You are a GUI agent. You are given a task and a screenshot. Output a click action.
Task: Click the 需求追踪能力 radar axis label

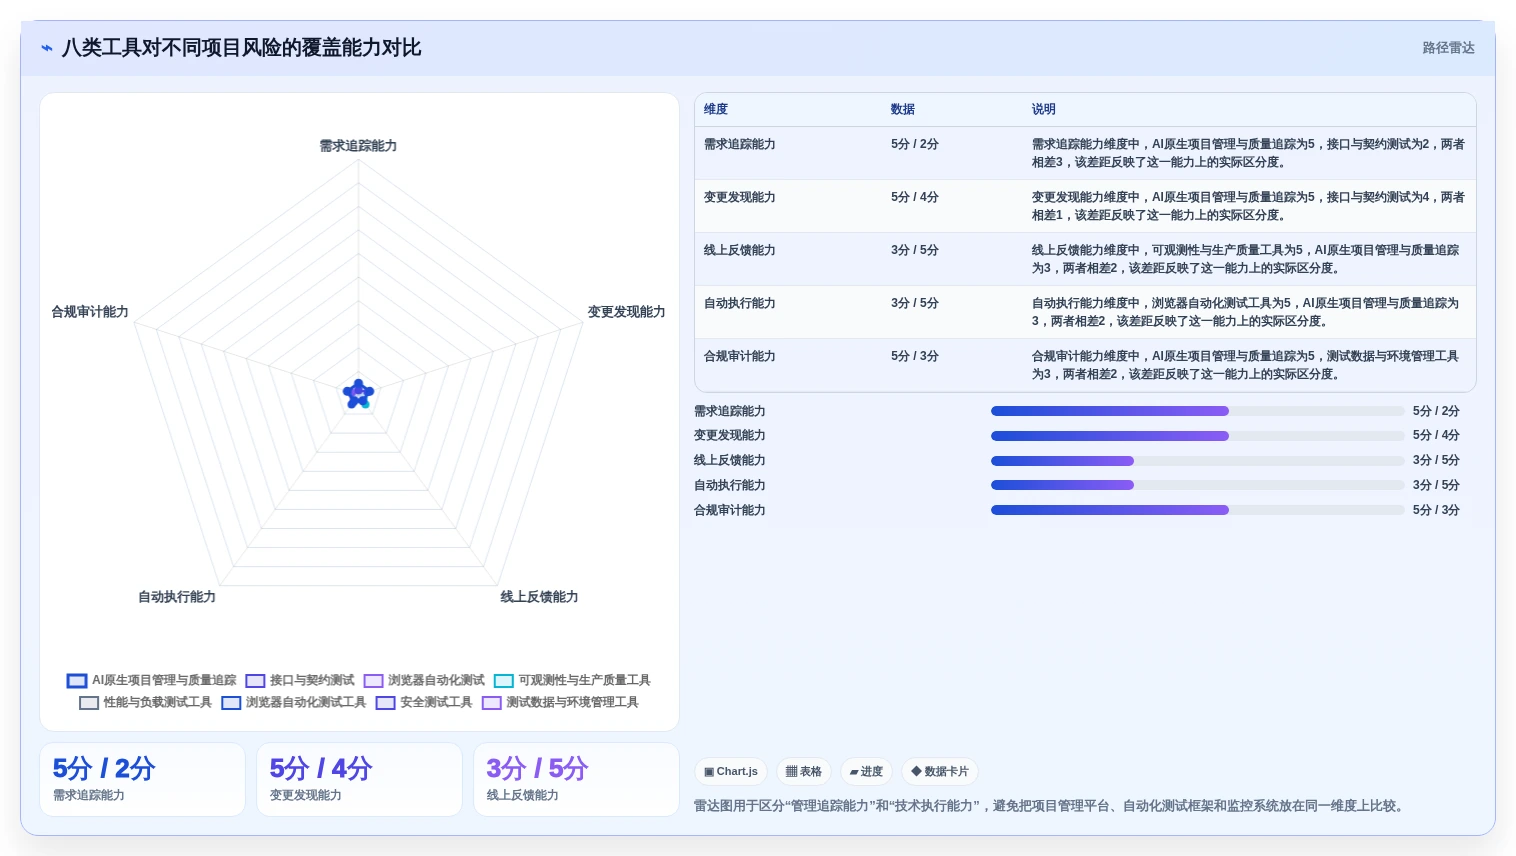[x=359, y=146]
